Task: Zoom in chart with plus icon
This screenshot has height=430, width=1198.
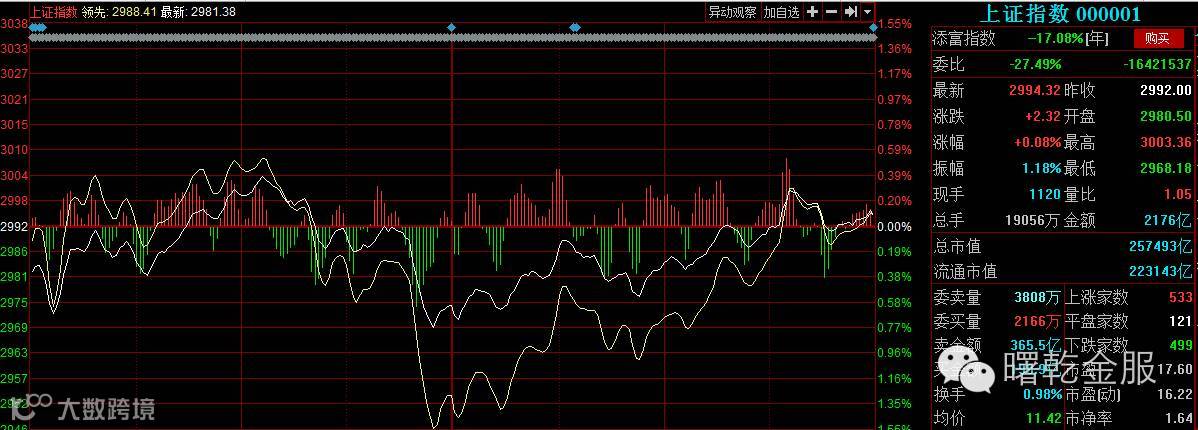Action: click(812, 11)
